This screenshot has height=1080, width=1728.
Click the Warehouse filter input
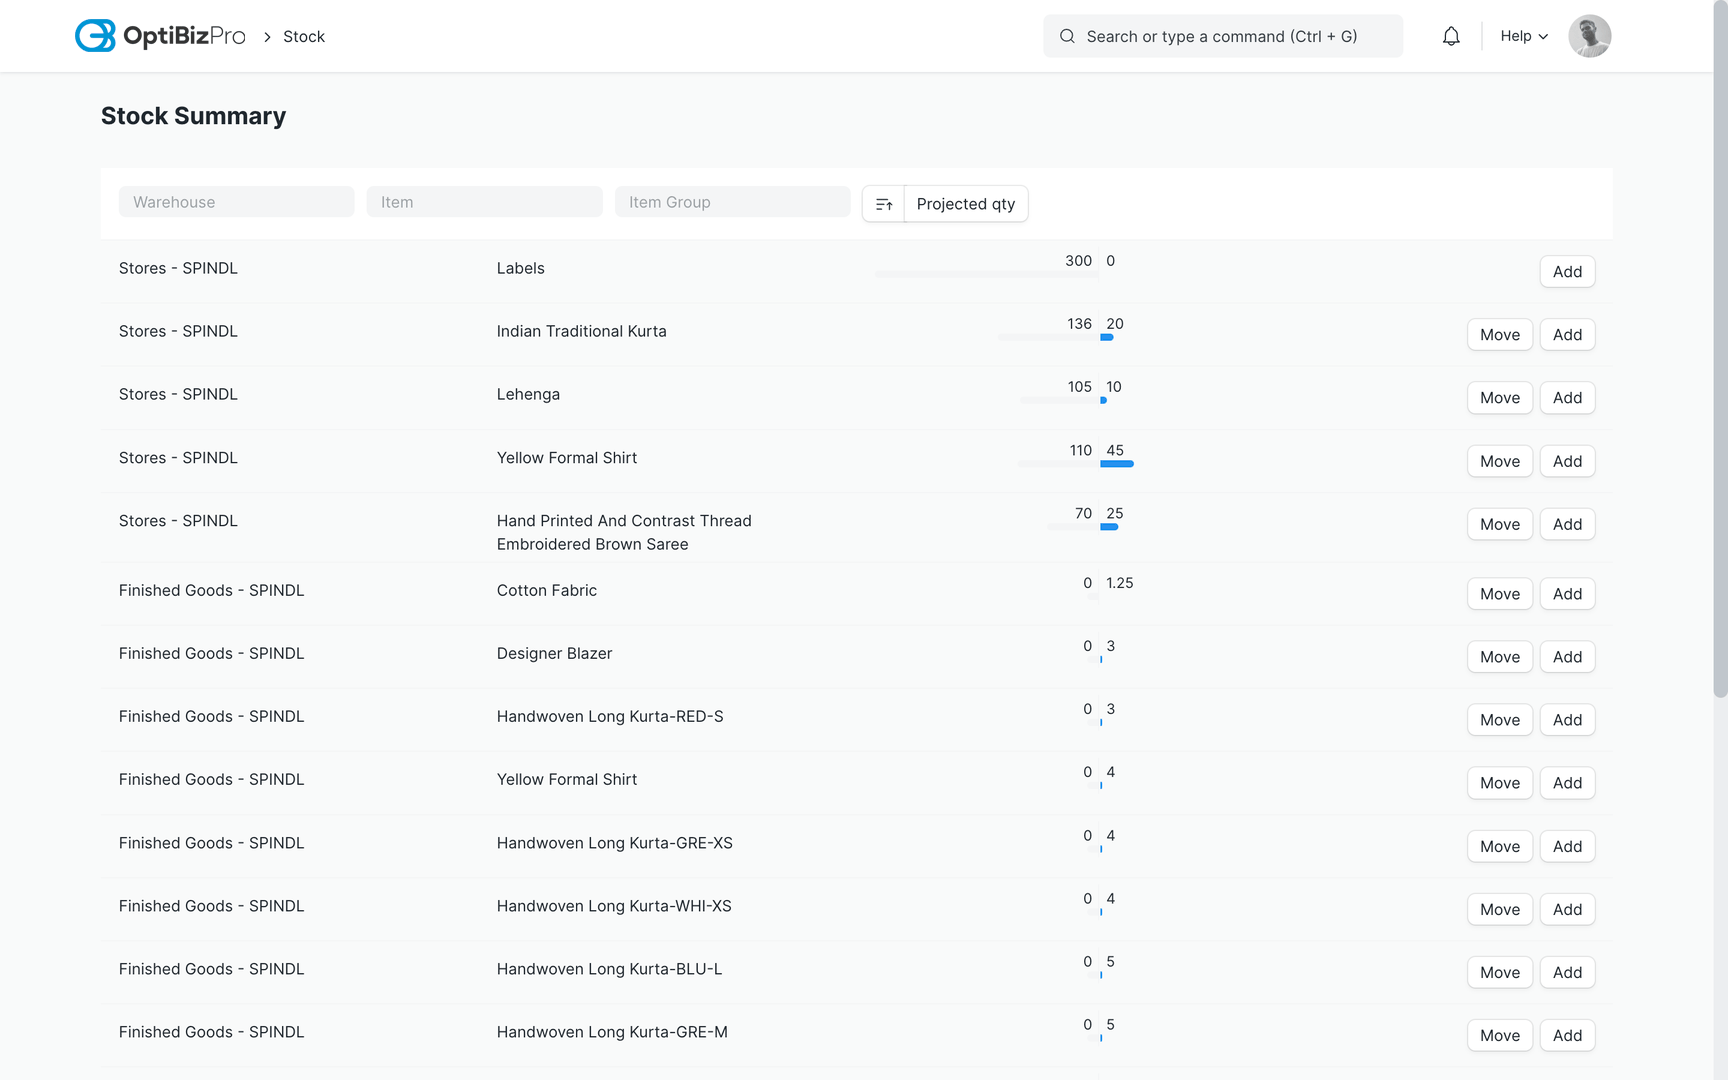pyautogui.click(x=236, y=201)
